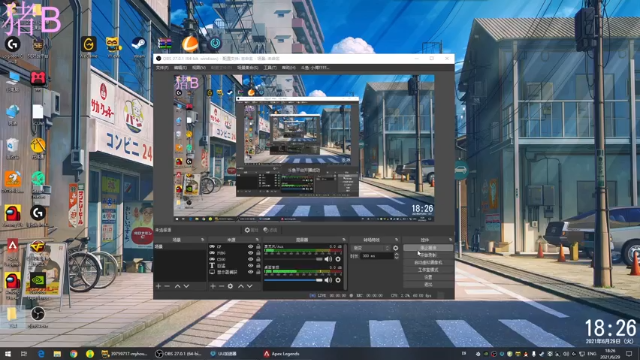Open transition properties gear icon

click(x=395, y=248)
